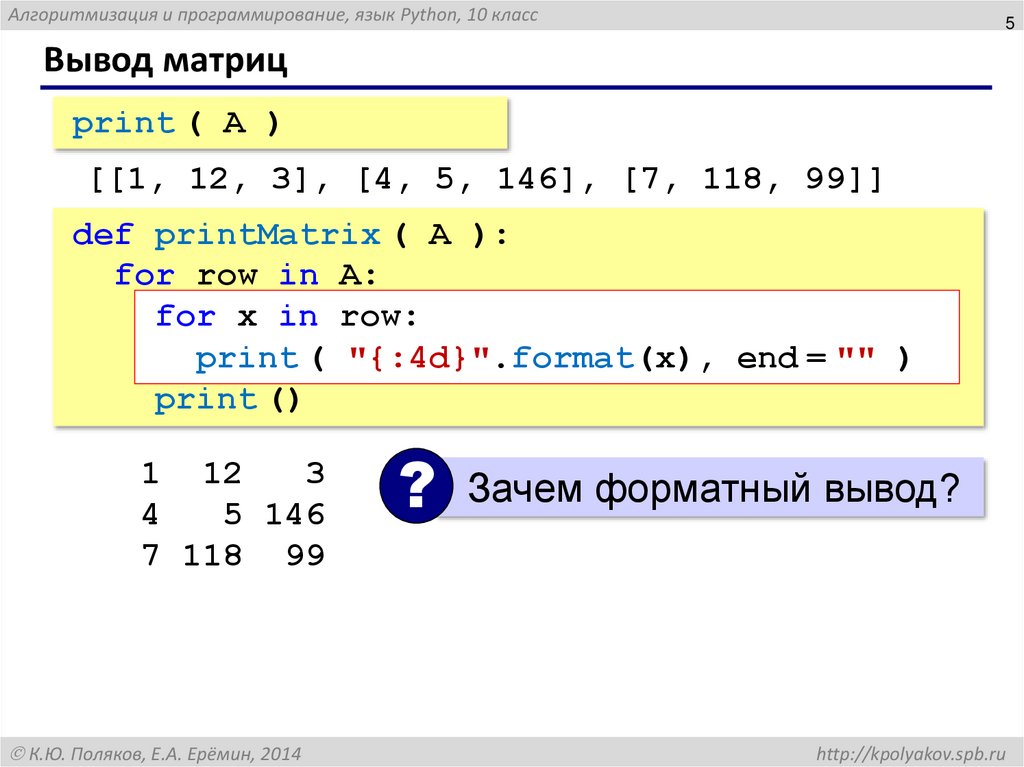Click the blue question mark icon
The image size is (1024, 767).
pyautogui.click(x=416, y=485)
